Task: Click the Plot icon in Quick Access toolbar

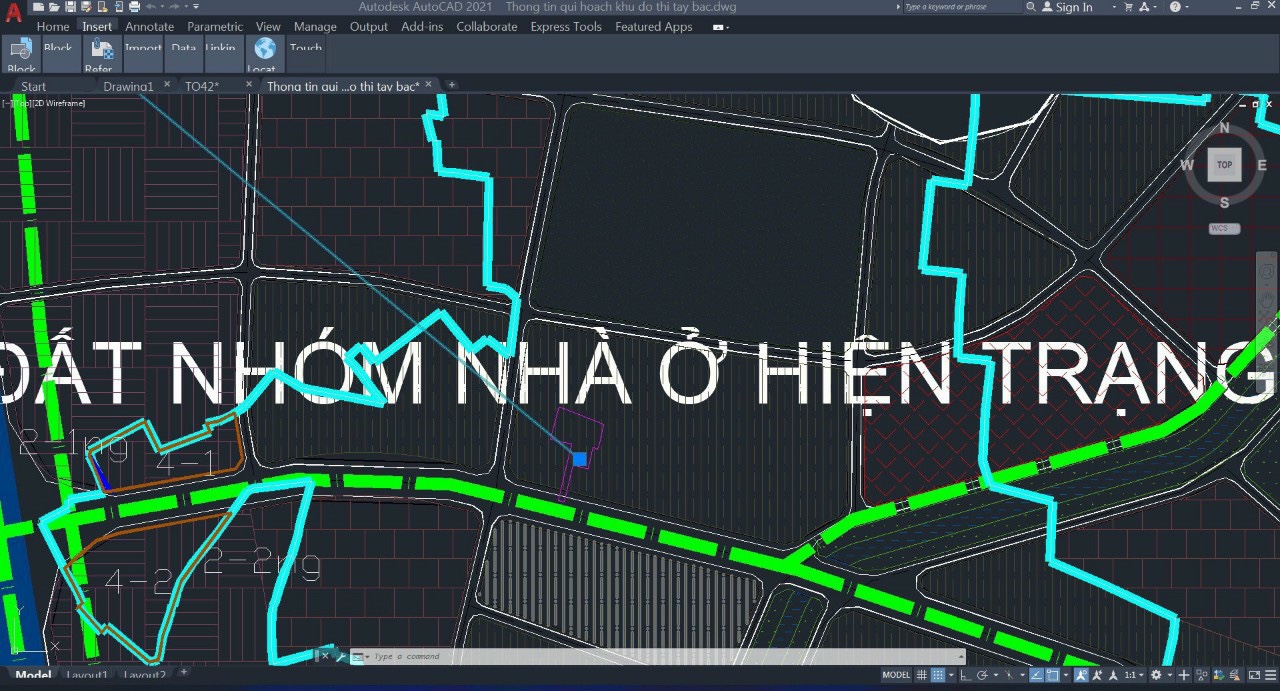Action: coord(135,8)
